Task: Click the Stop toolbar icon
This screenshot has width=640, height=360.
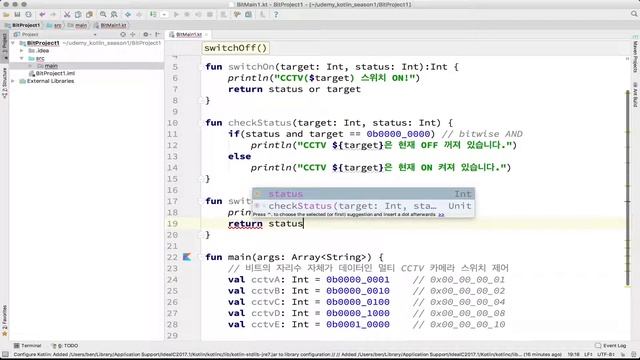Action: click(x=210, y=15)
